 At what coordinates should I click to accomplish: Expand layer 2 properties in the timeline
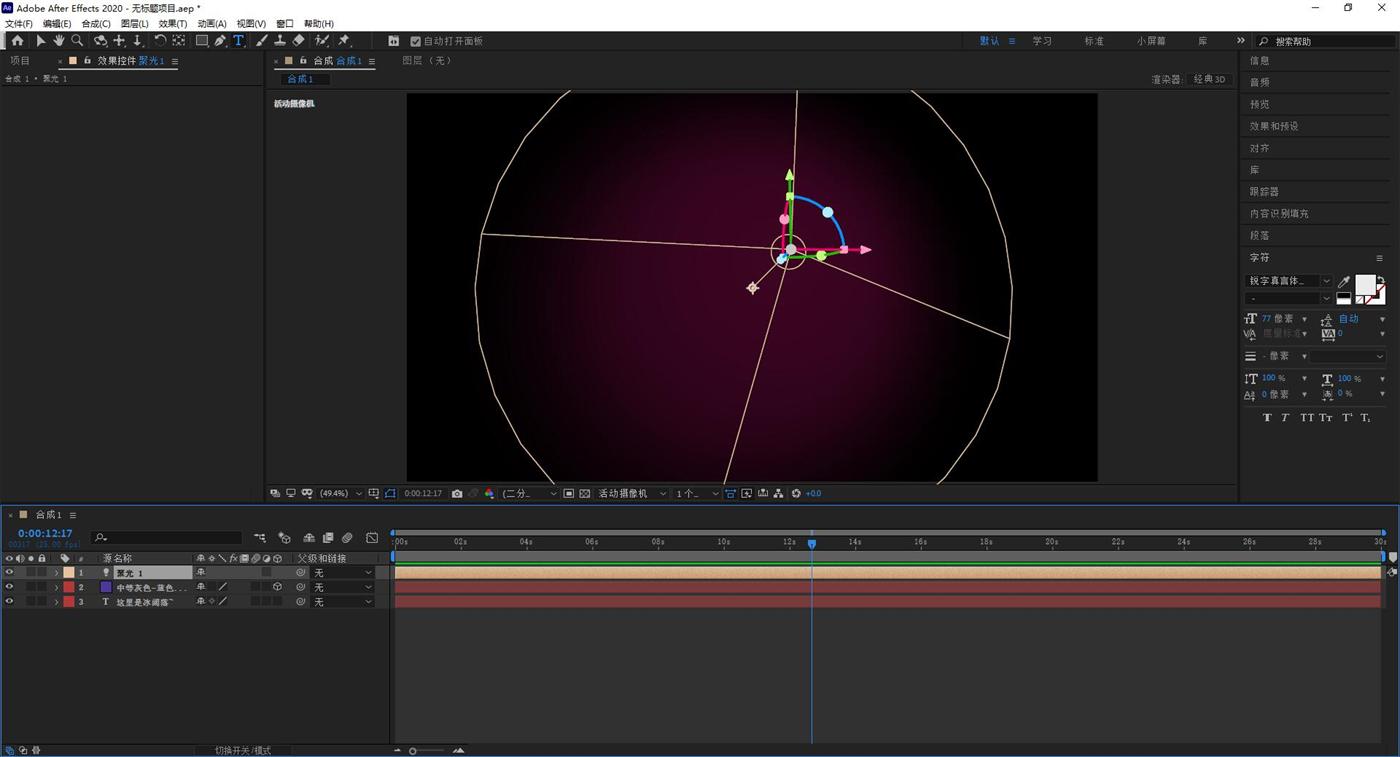point(56,588)
